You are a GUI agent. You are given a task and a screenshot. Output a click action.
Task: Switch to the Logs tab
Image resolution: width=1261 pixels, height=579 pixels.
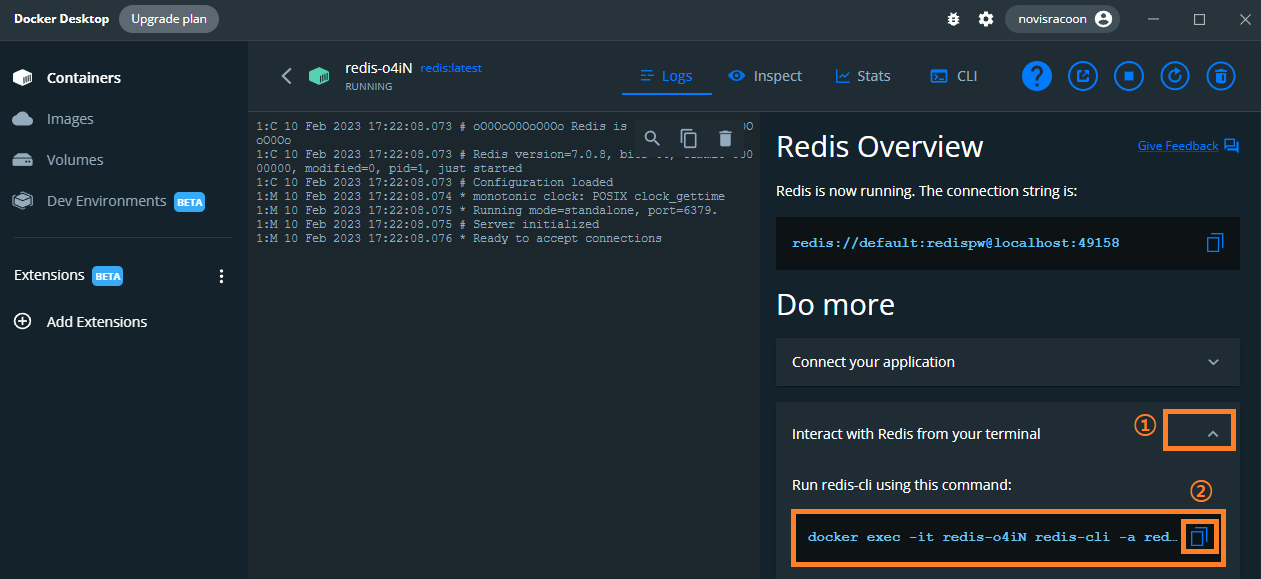(x=666, y=76)
